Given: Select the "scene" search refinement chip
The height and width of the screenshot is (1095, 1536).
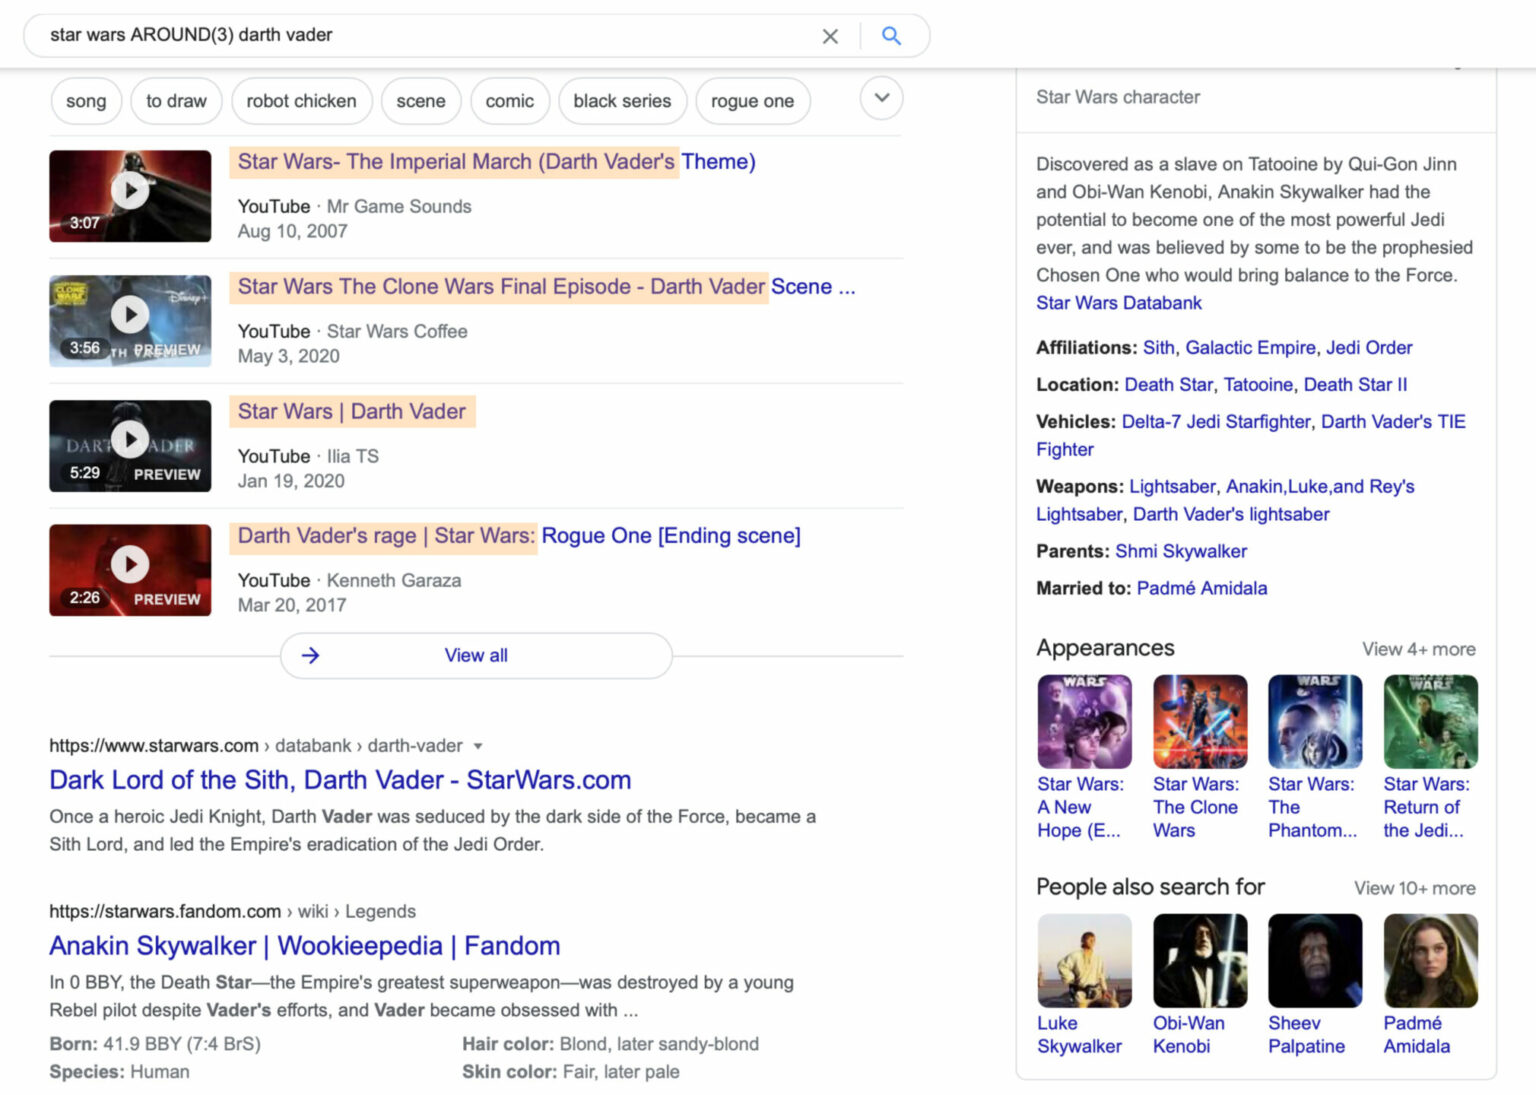Looking at the screenshot, I should [421, 100].
